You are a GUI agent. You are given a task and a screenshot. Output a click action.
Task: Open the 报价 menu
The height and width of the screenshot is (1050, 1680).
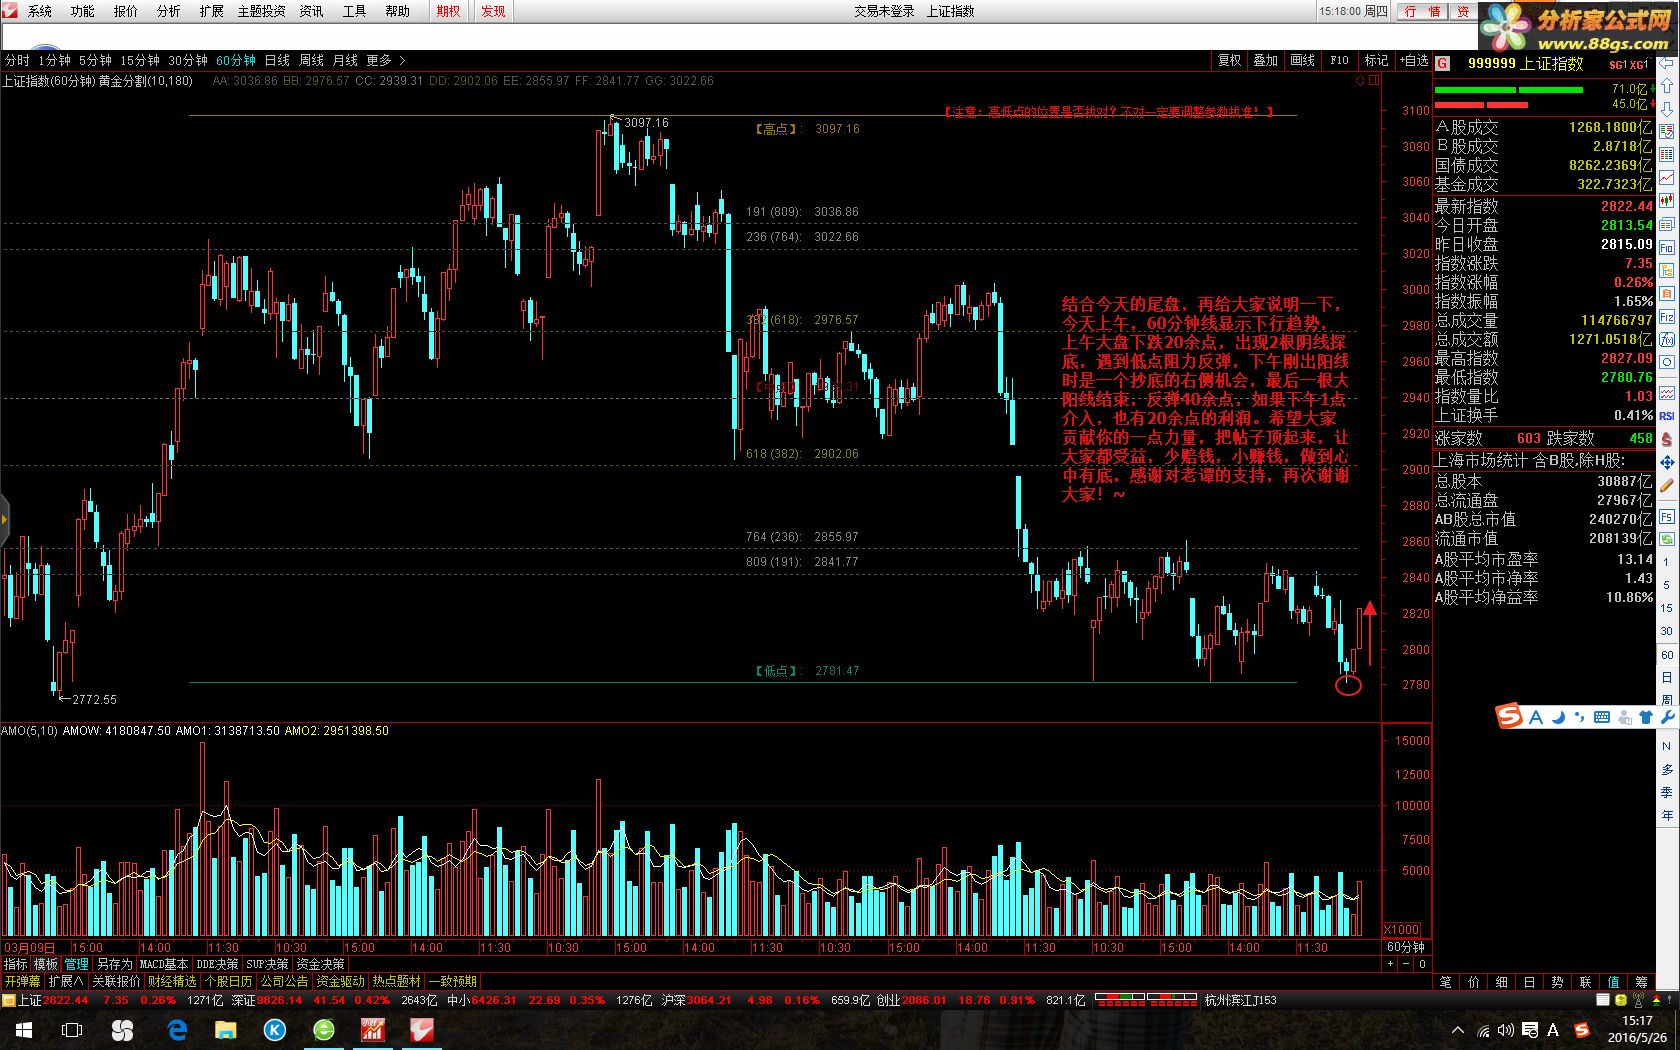coord(126,11)
